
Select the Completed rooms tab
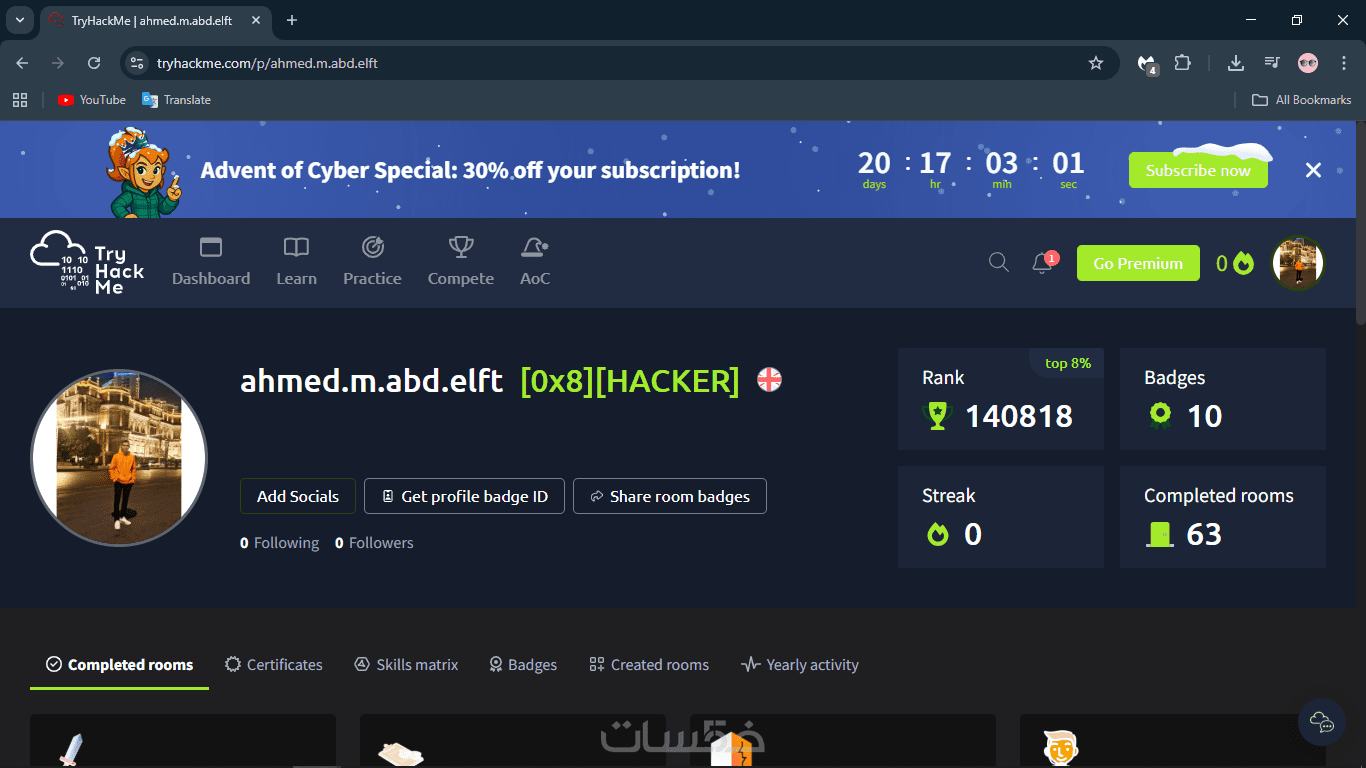click(x=119, y=665)
